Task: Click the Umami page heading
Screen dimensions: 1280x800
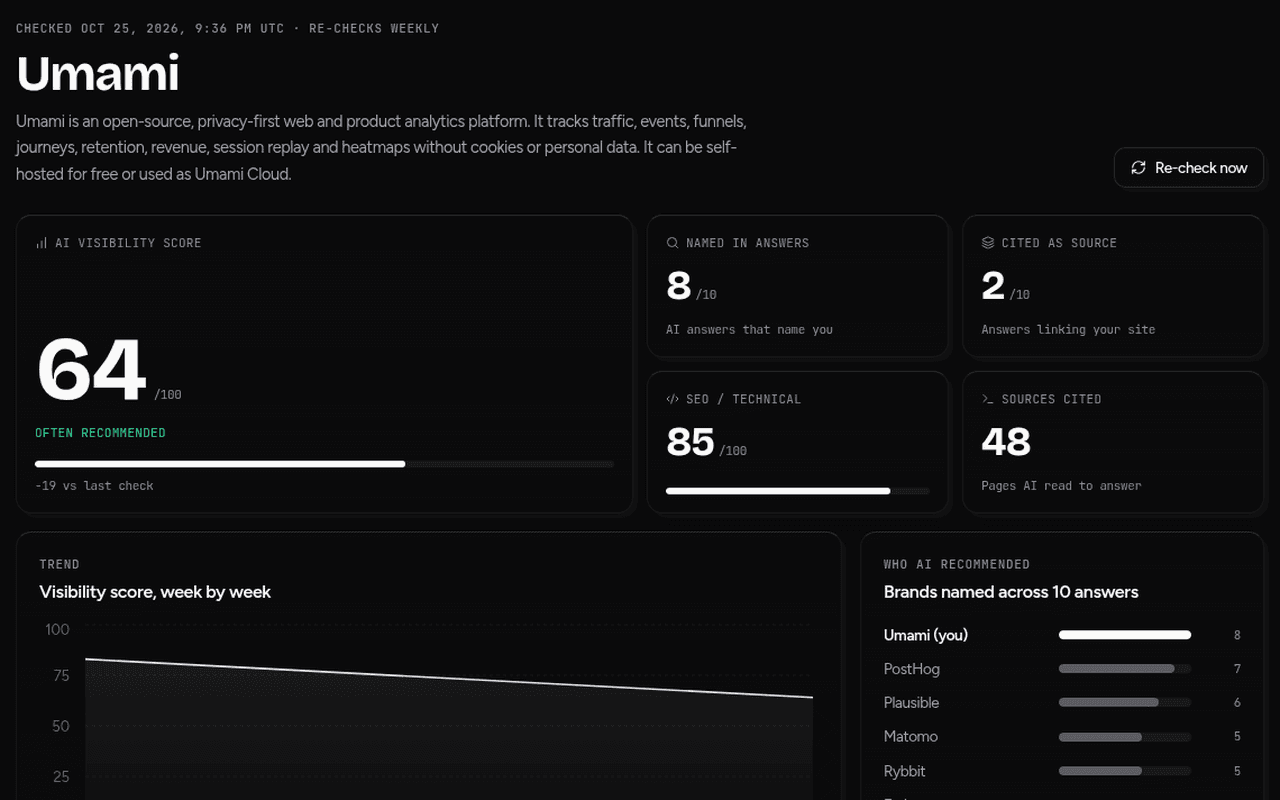Action: (98, 73)
